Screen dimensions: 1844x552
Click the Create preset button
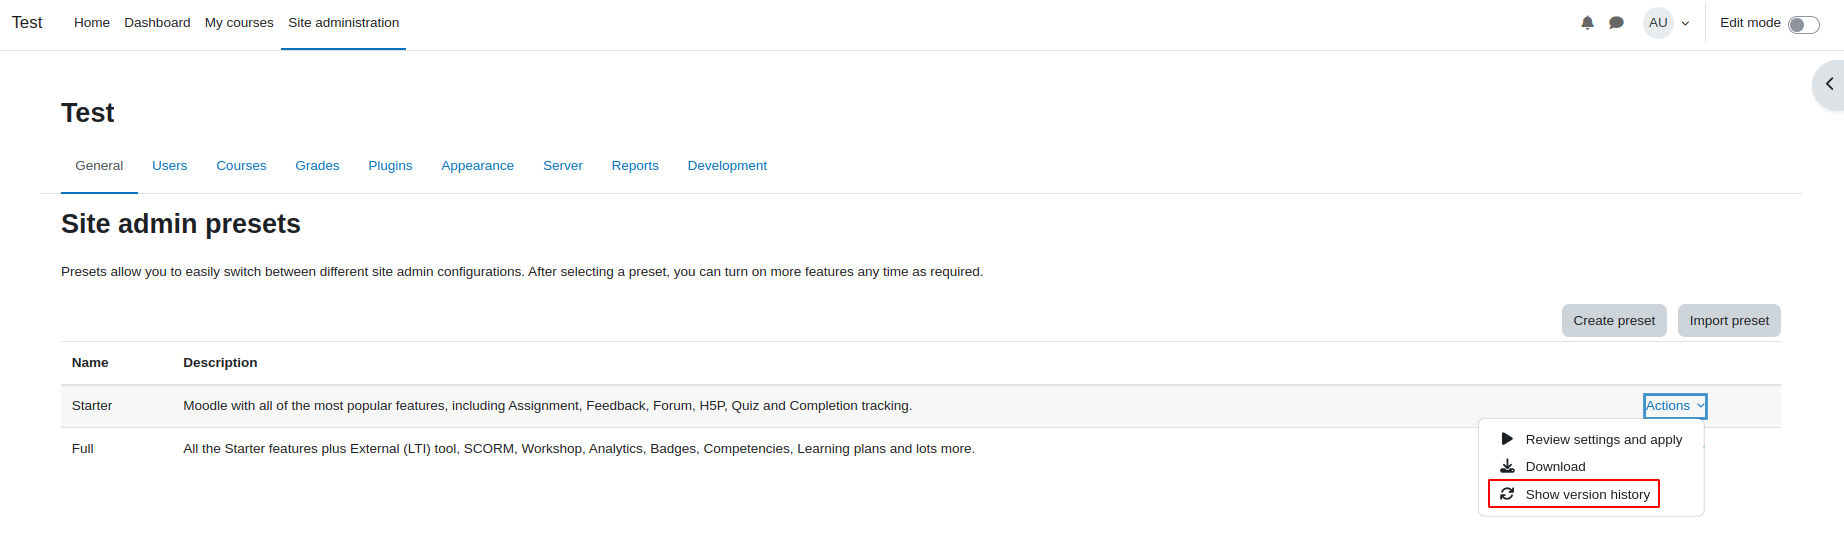tap(1614, 321)
